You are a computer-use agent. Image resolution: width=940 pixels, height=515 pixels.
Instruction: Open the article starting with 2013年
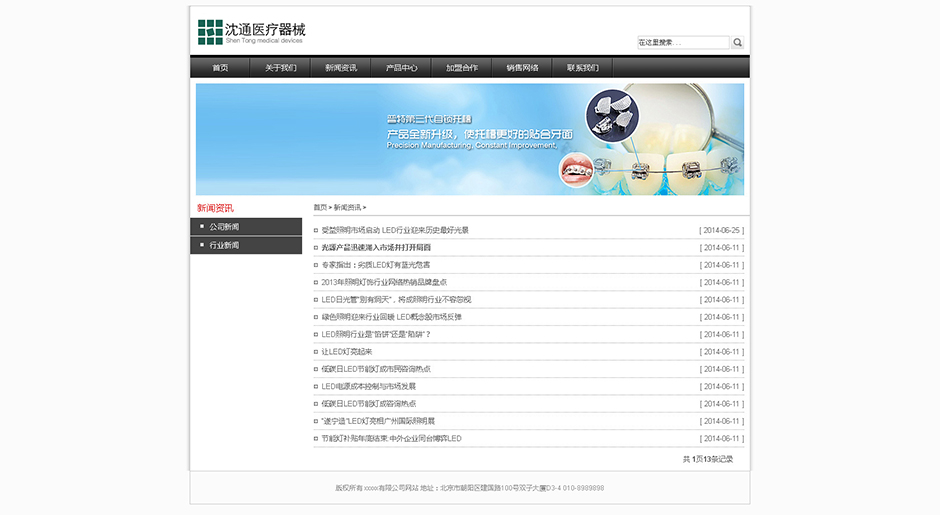[384, 282]
